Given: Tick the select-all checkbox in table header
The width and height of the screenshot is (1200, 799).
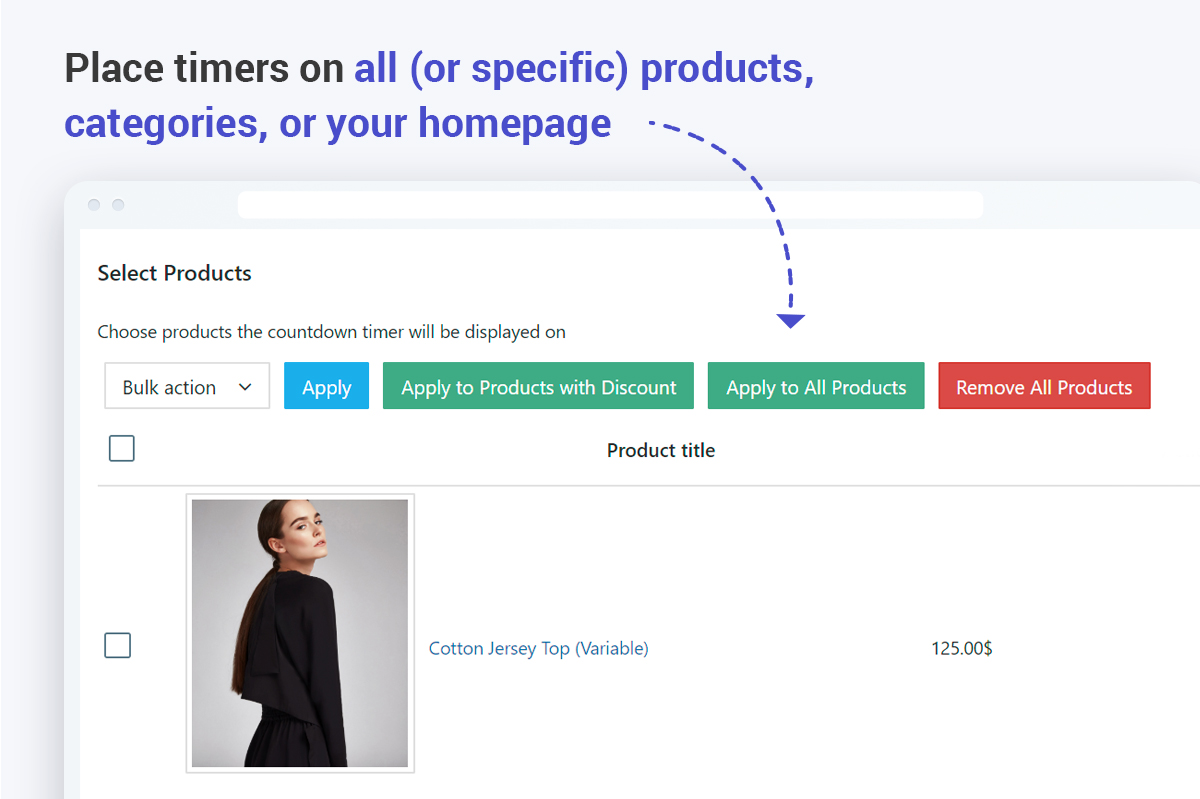Looking at the screenshot, I should [x=122, y=449].
